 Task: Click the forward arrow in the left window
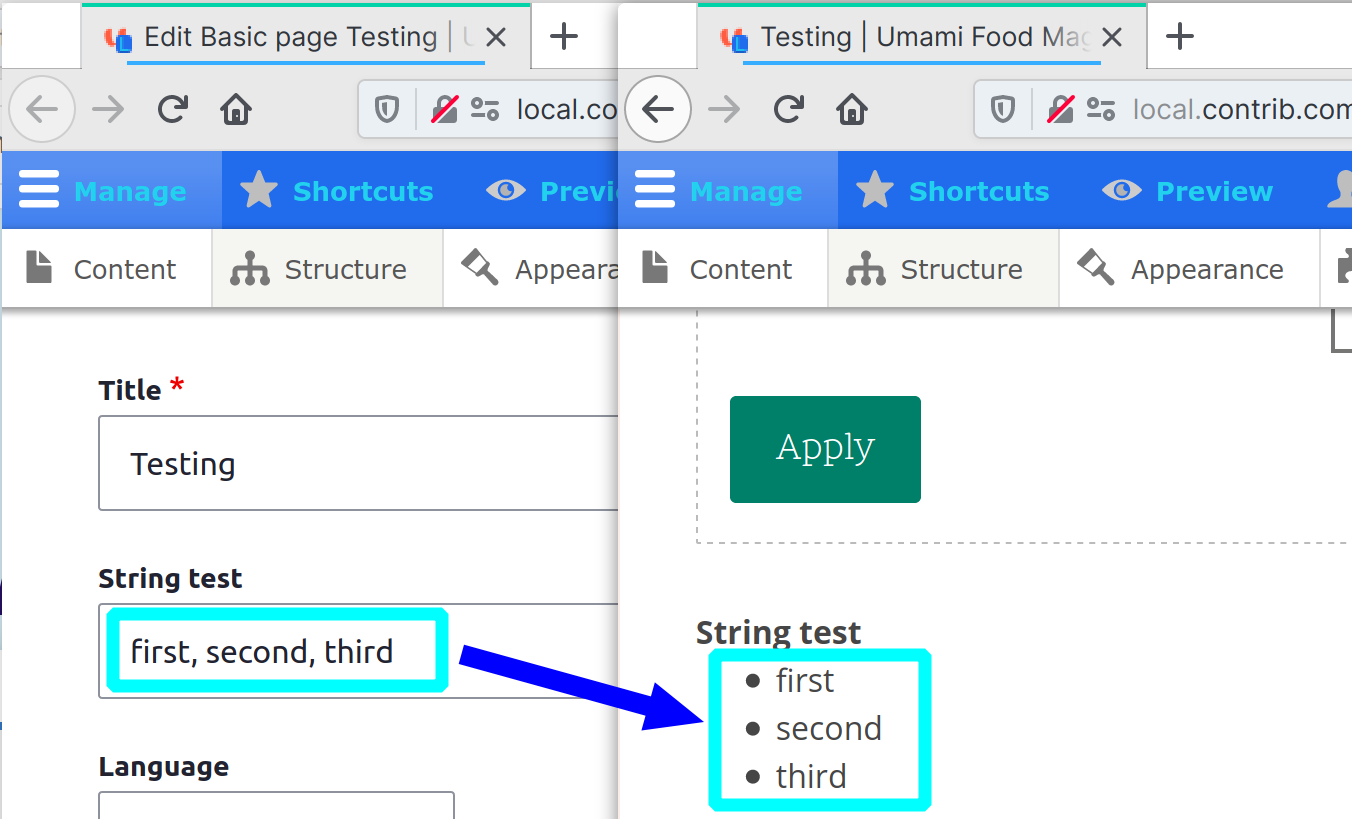tap(107, 109)
